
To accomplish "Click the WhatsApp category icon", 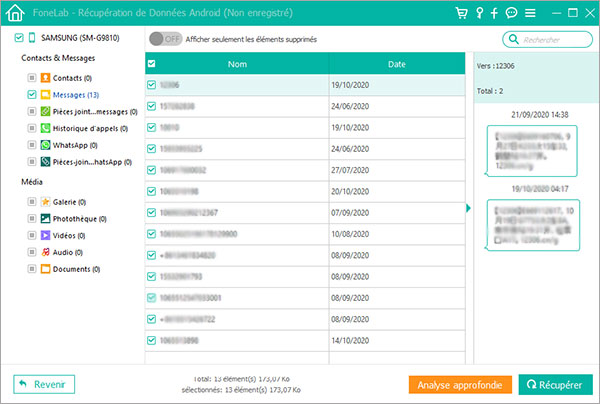I will [x=46, y=145].
